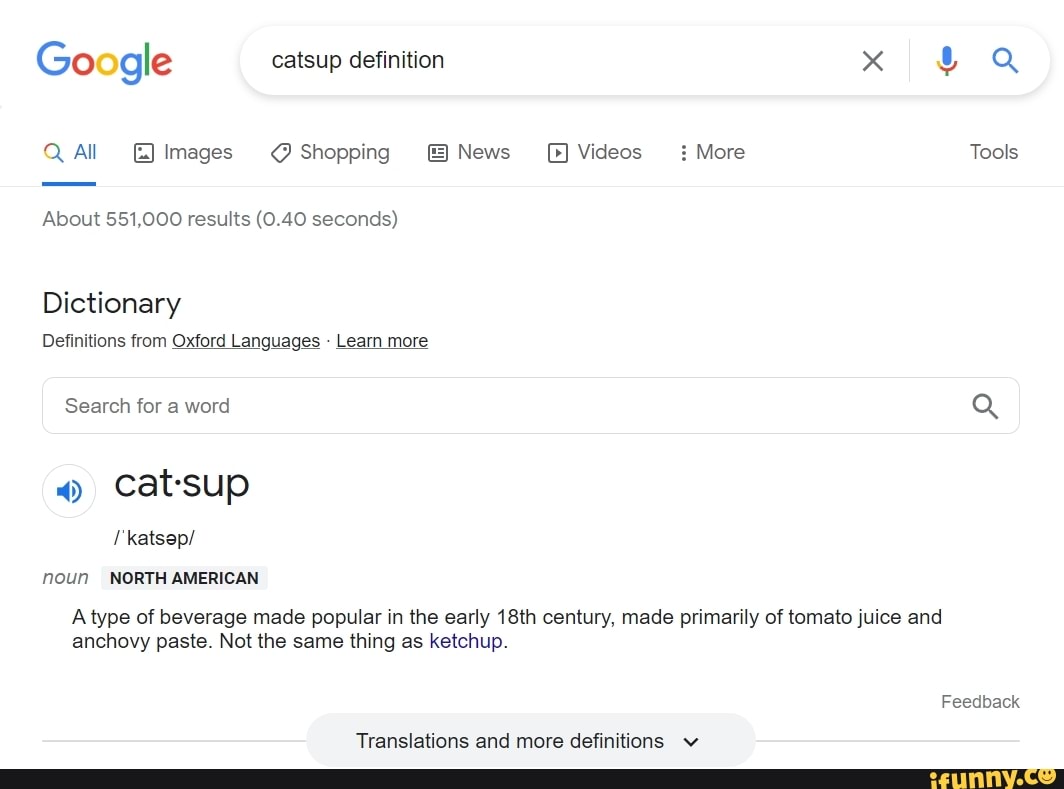Switch to the All results tab
1064x789 pixels.
pos(70,152)
